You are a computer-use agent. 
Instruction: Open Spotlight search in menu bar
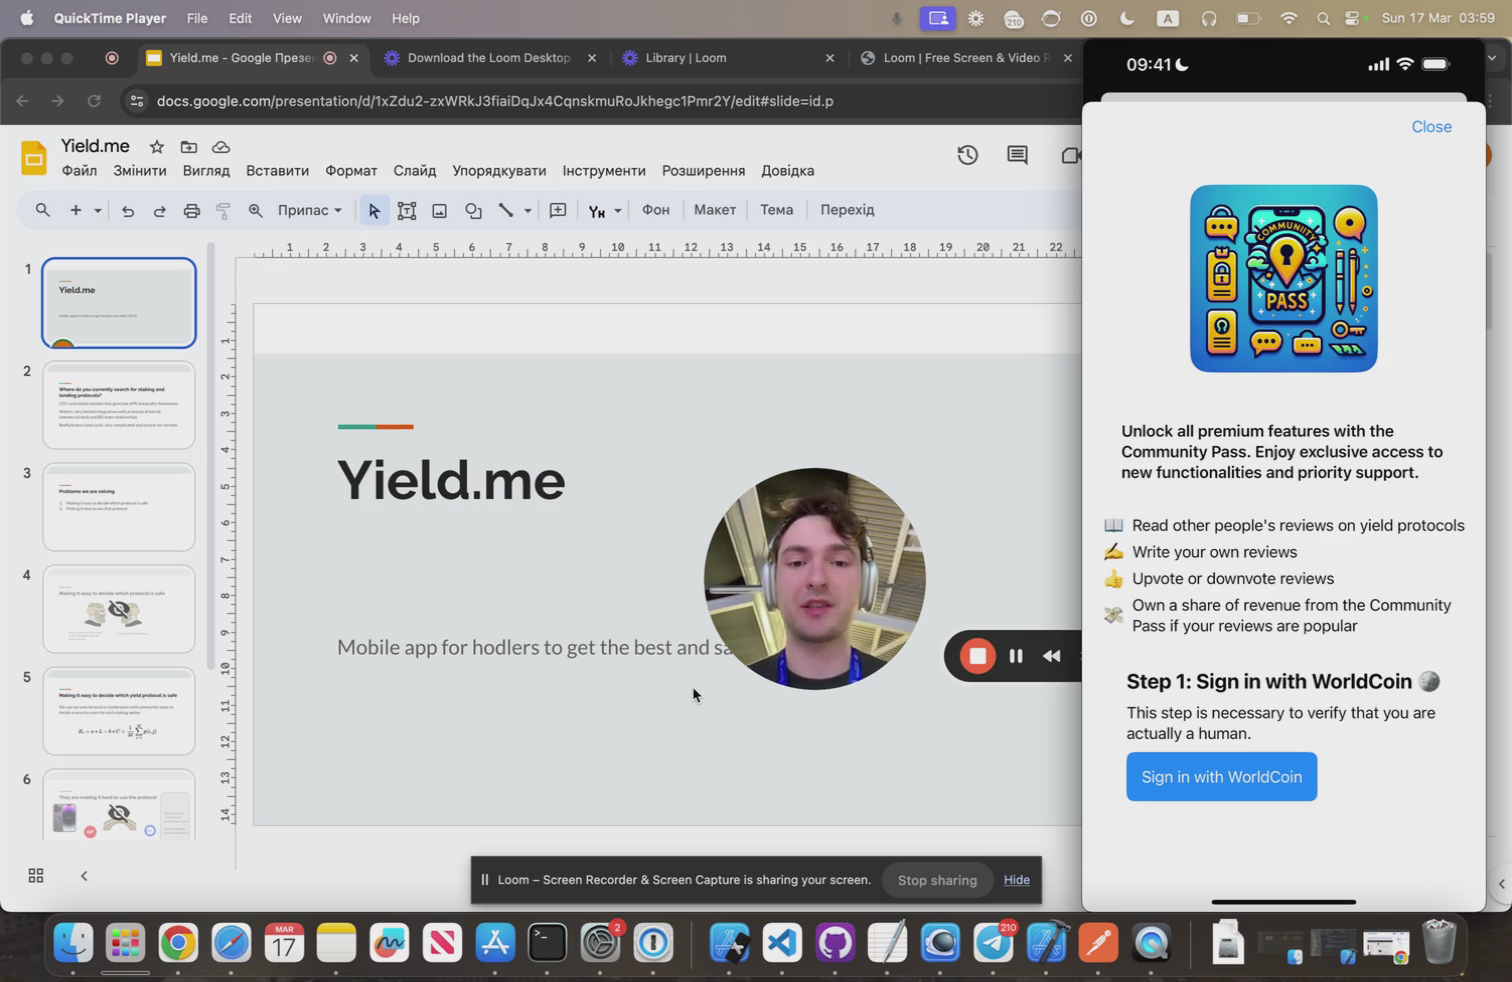[x=1323, y=18]
